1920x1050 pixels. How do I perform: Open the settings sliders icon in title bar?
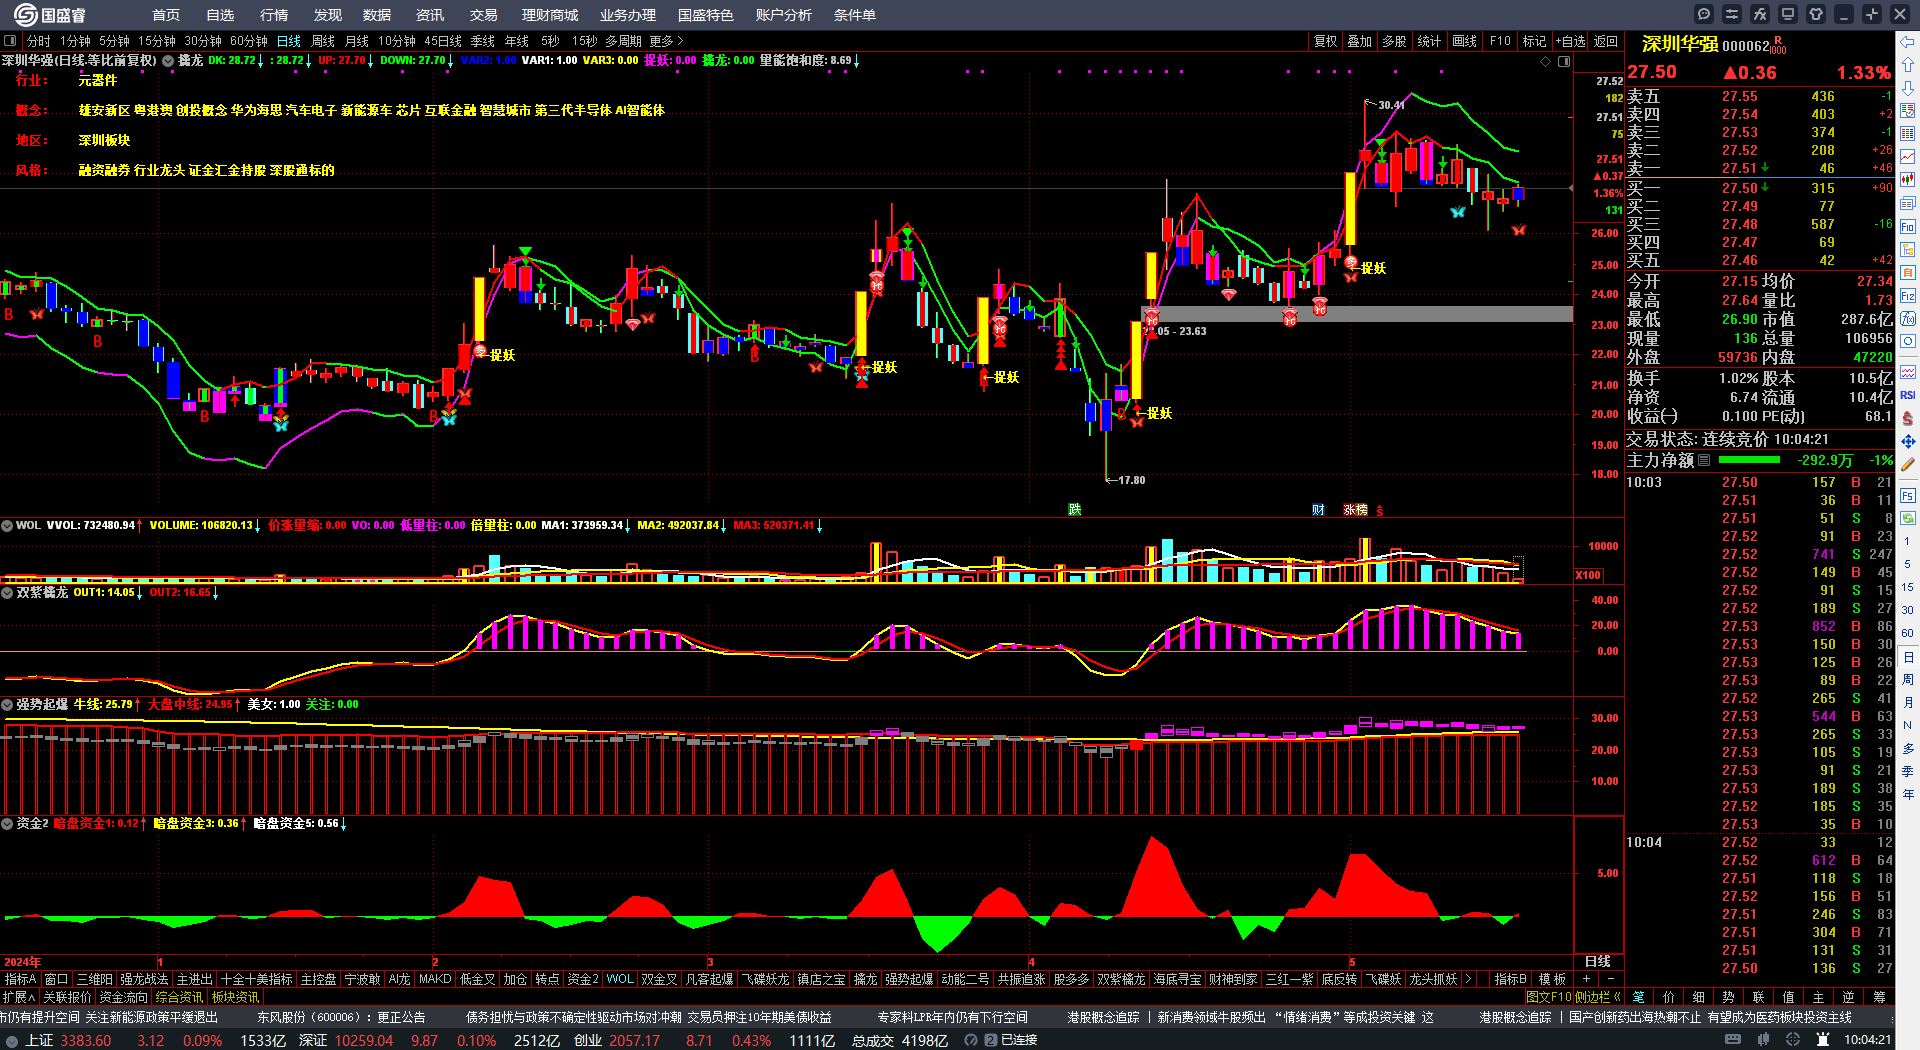[x=1732, y=14]
